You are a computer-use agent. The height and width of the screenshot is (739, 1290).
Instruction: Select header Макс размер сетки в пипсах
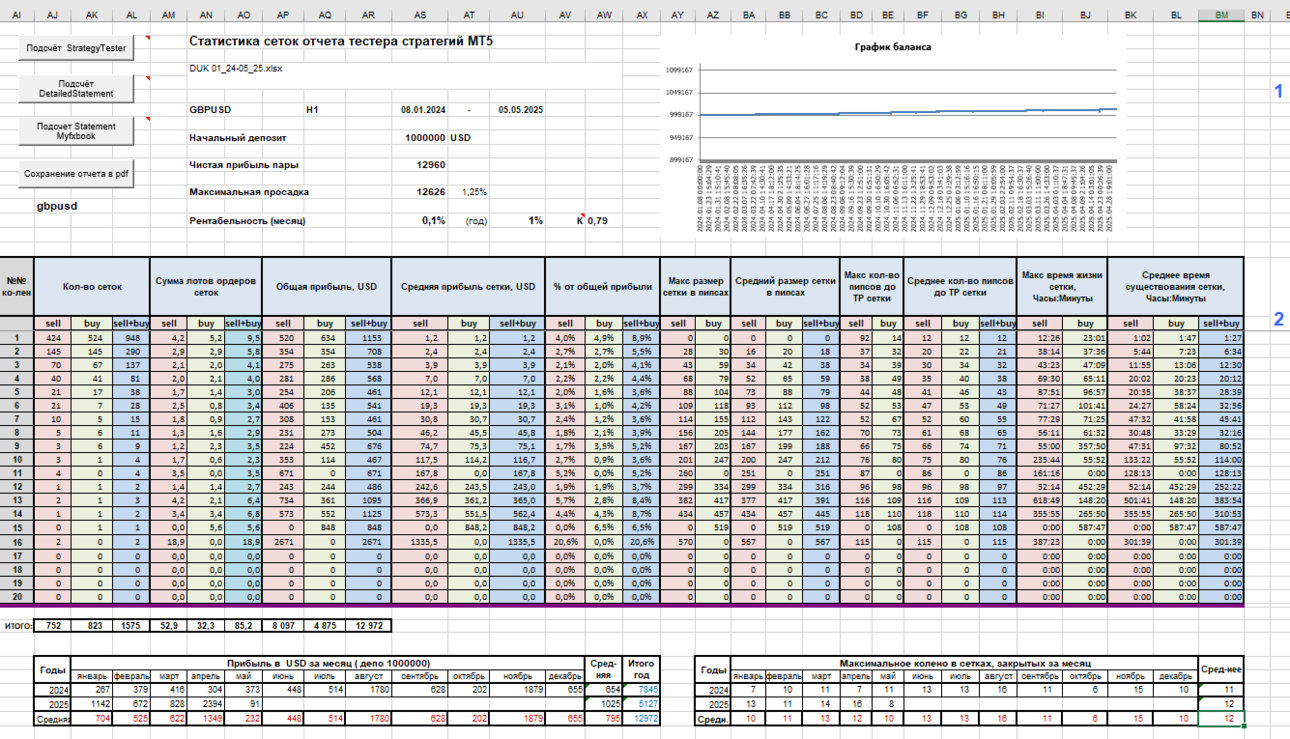click(x=696, y=286)
